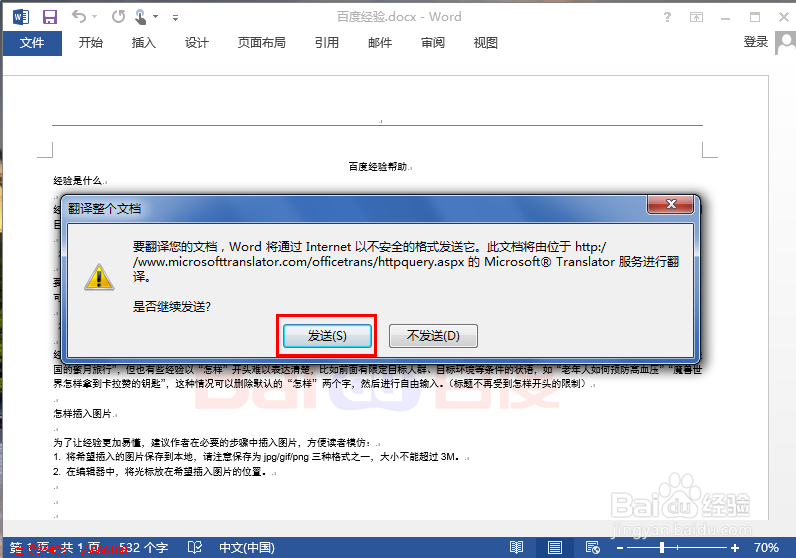Maximize the Word window
This screenshot has width=796, height=558.
coord(755,17)
